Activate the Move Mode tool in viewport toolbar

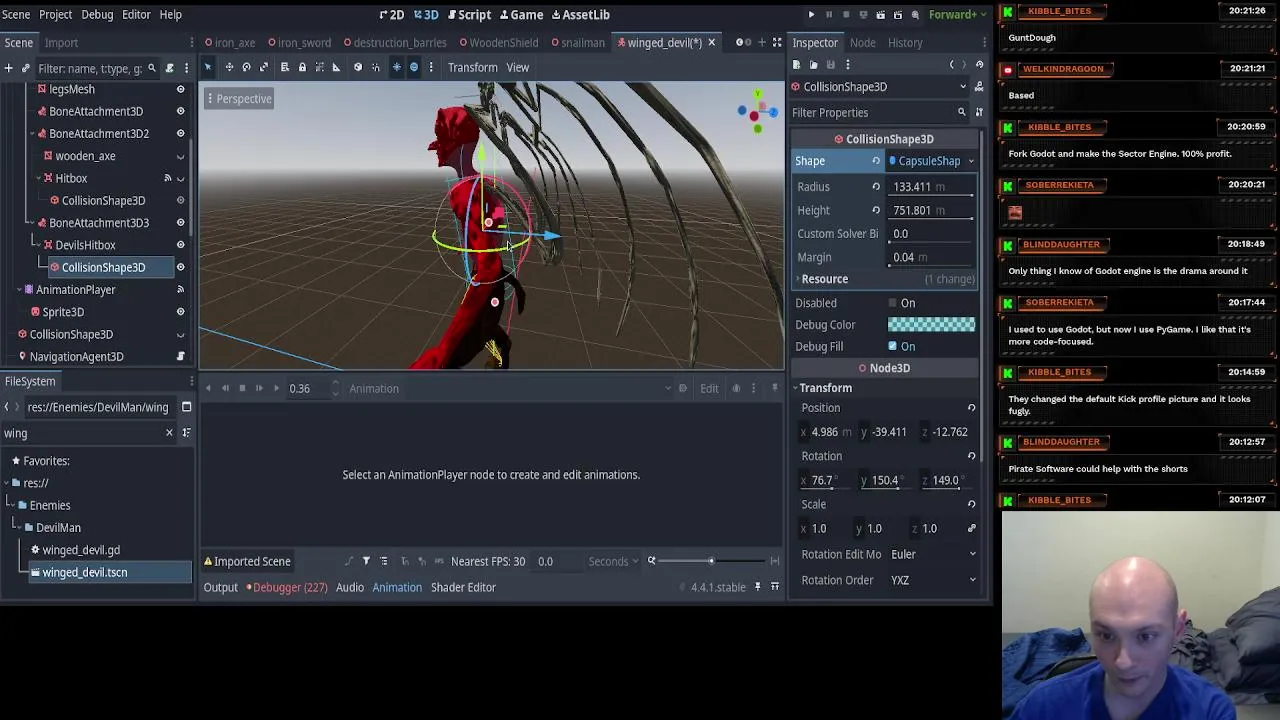point(229,67)
